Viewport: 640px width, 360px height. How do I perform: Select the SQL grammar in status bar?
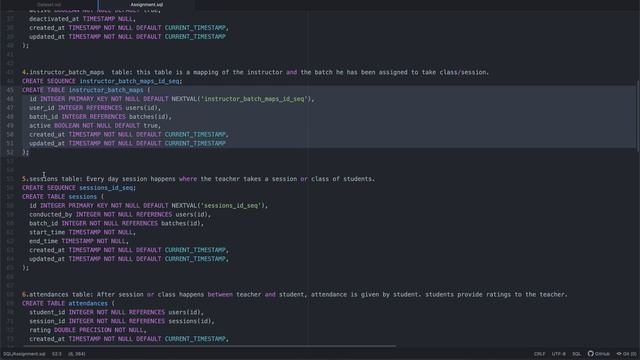(576, 354)
